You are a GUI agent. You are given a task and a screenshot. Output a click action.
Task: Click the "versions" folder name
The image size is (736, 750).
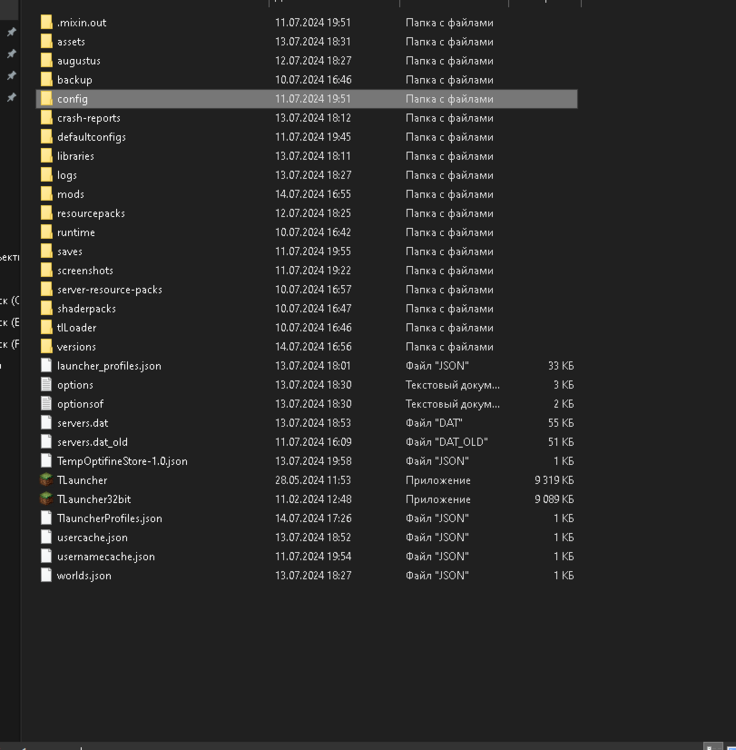(76, 347)
